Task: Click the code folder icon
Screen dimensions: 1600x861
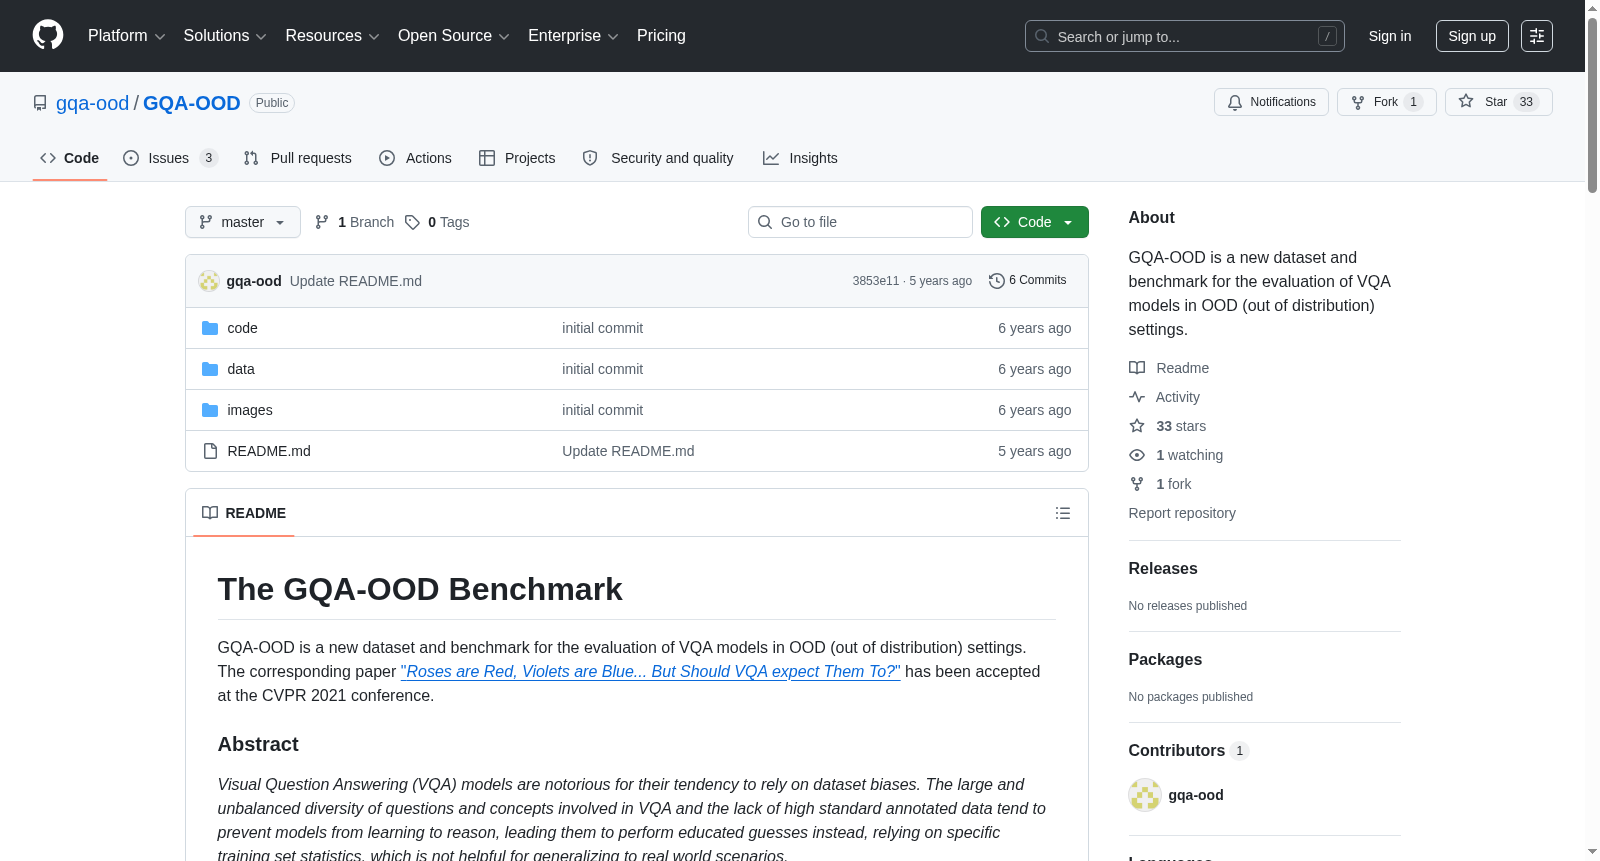Action: click(x=210, y=328)
